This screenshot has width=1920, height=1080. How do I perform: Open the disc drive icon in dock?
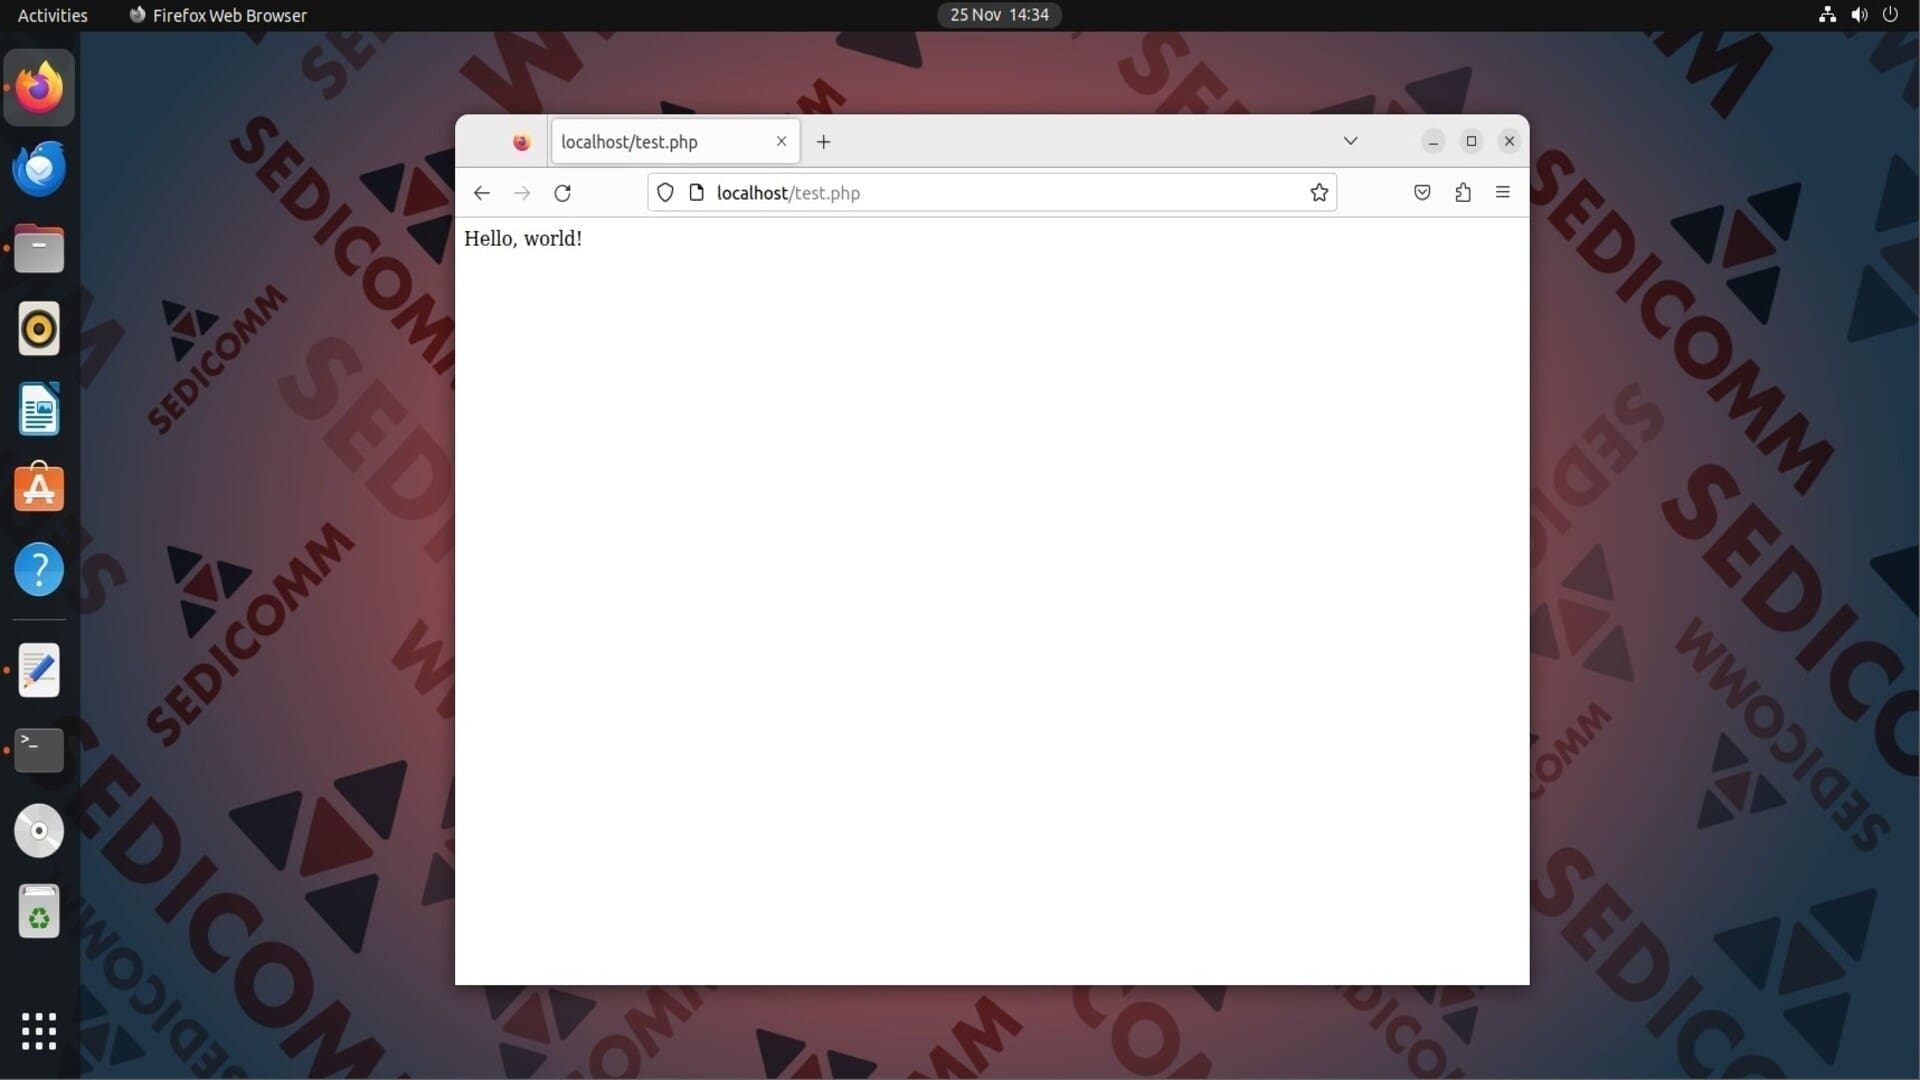point(39,831)
